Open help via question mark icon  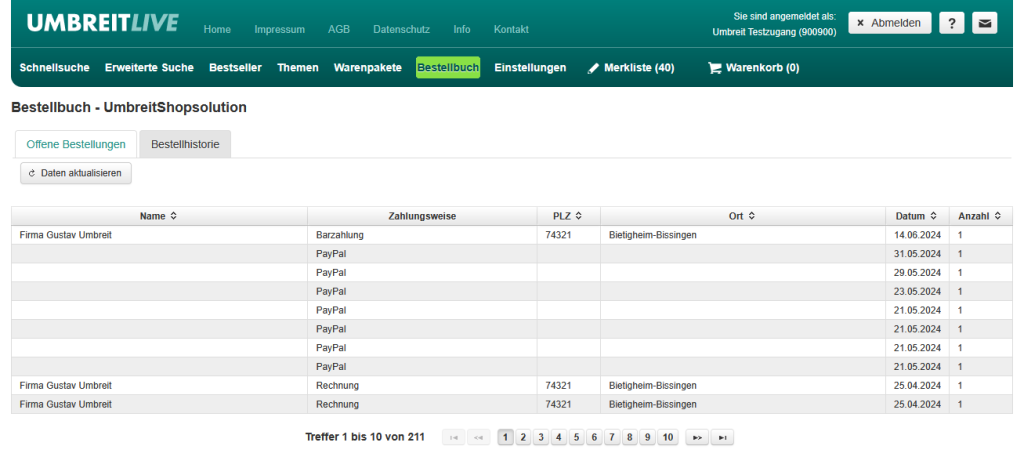coord(951,24)
